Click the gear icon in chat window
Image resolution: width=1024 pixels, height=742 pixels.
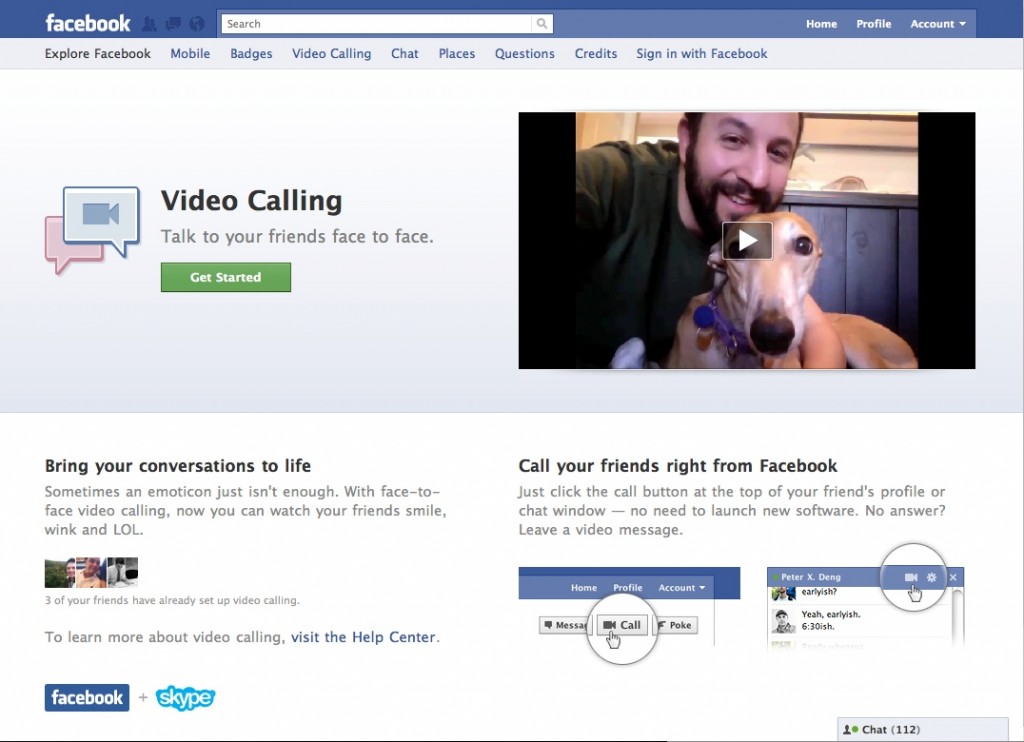click(932, 577)
